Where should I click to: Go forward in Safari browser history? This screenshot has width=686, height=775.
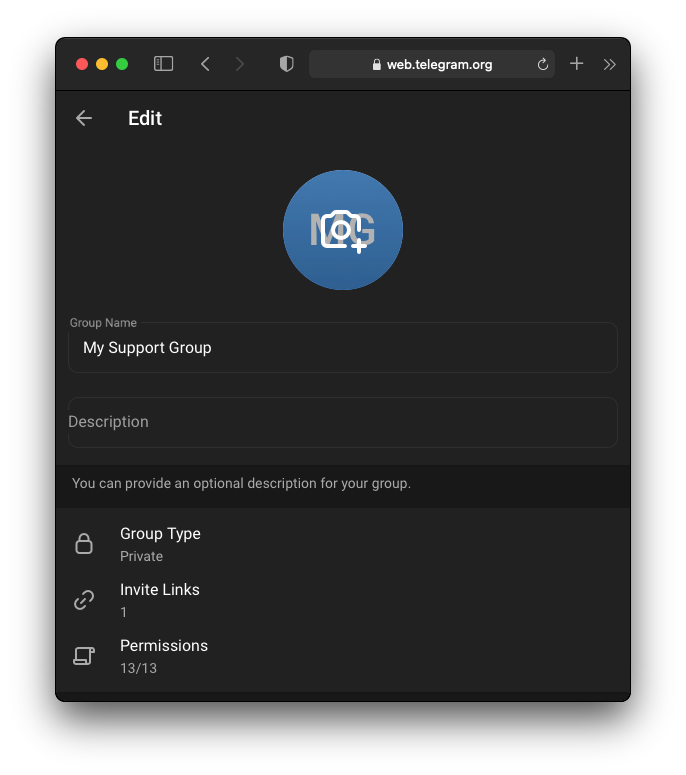240,64
